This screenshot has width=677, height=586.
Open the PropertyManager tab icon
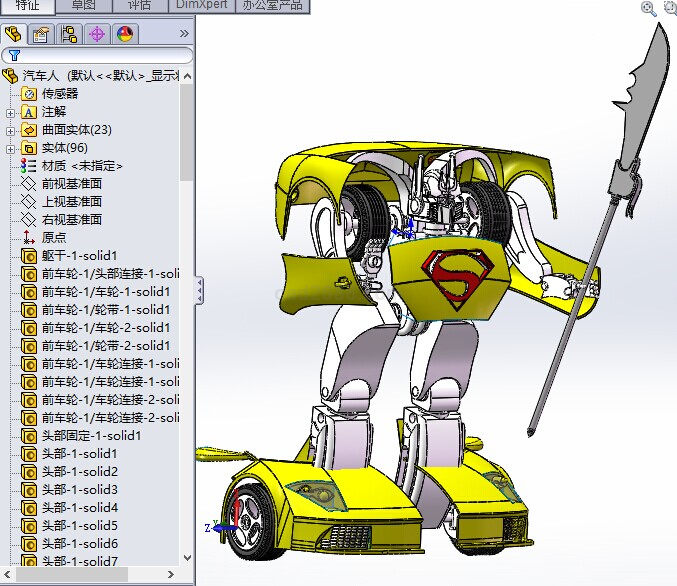41,34
